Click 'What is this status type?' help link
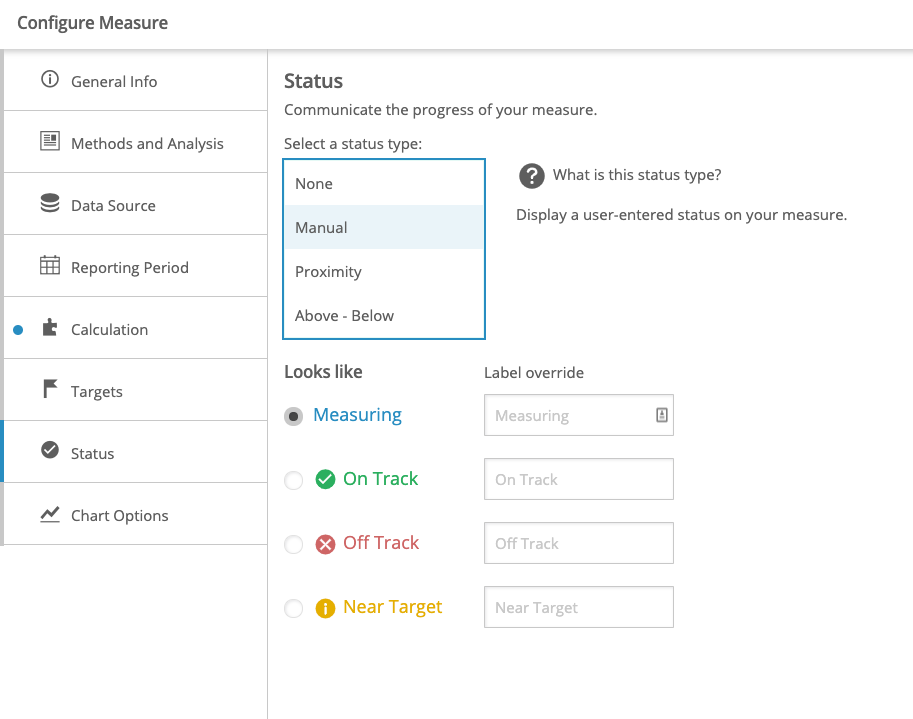 637,175
